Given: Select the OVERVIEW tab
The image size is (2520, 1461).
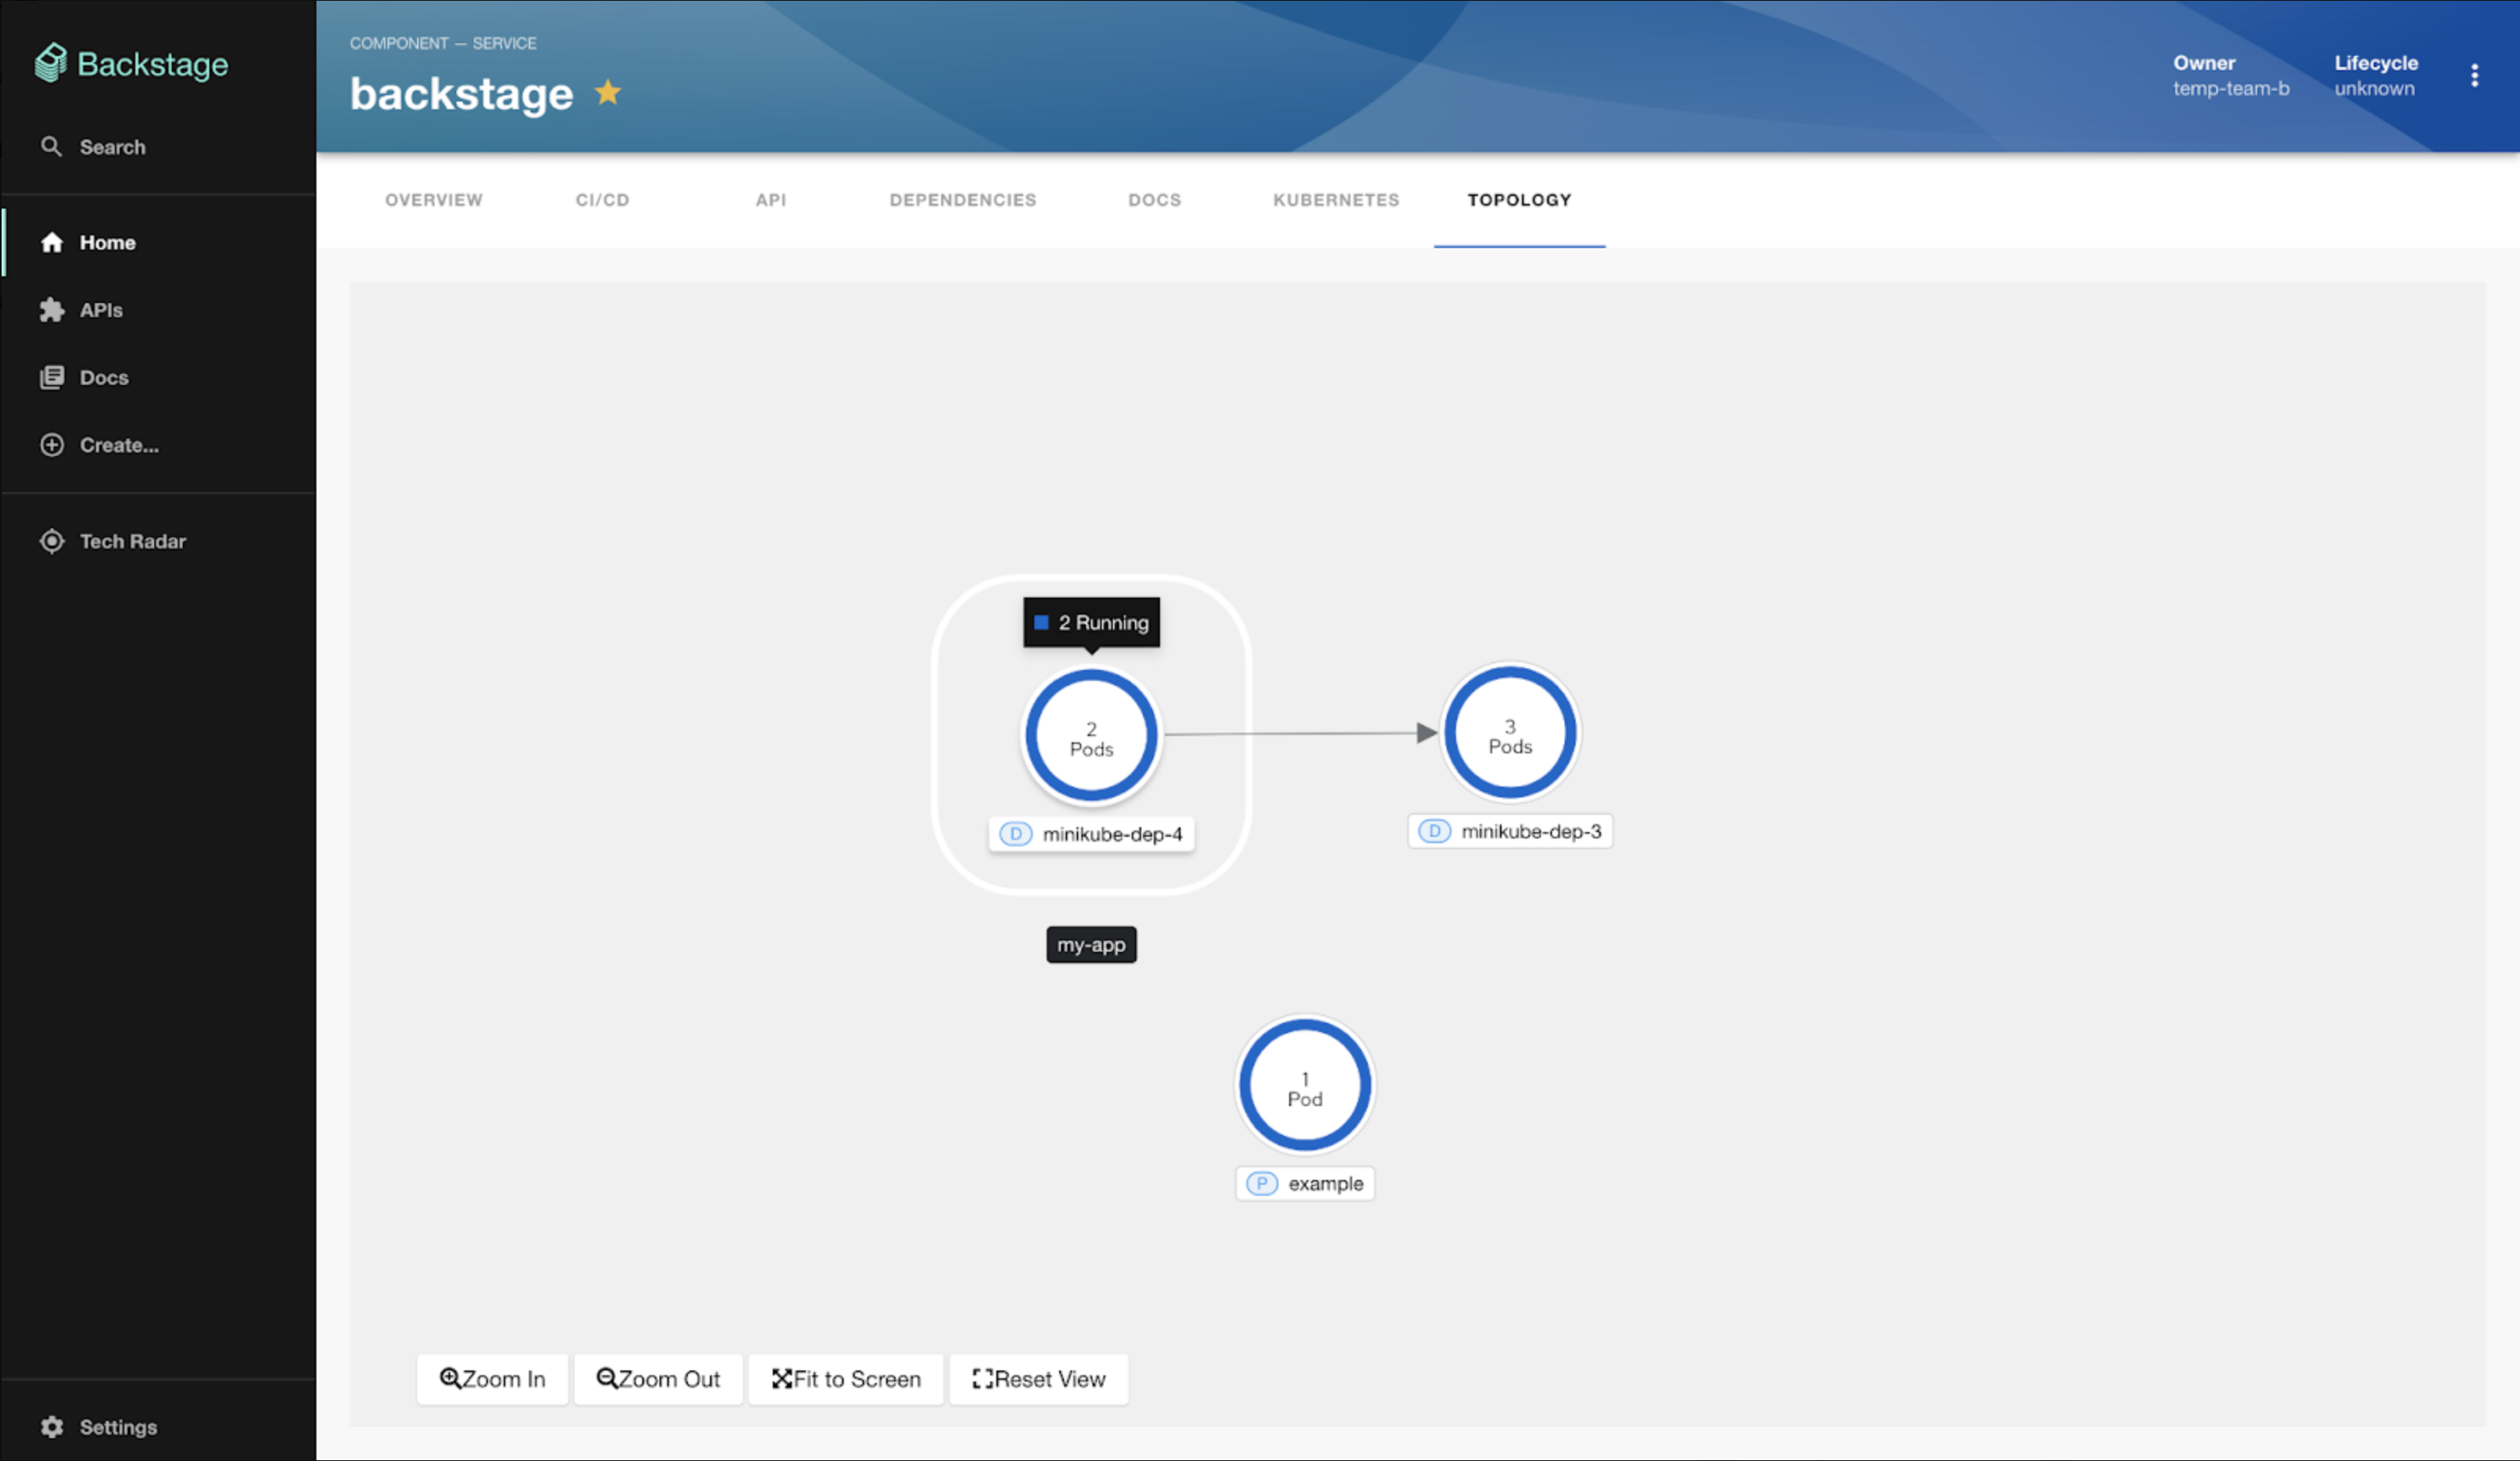Looking at the screenshot, I should coord(434,198).
